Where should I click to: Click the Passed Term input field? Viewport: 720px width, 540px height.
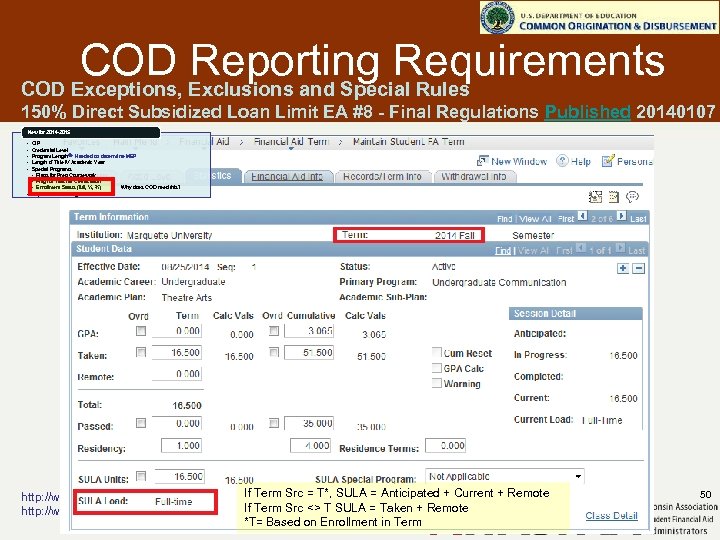(x=177, y=423)
